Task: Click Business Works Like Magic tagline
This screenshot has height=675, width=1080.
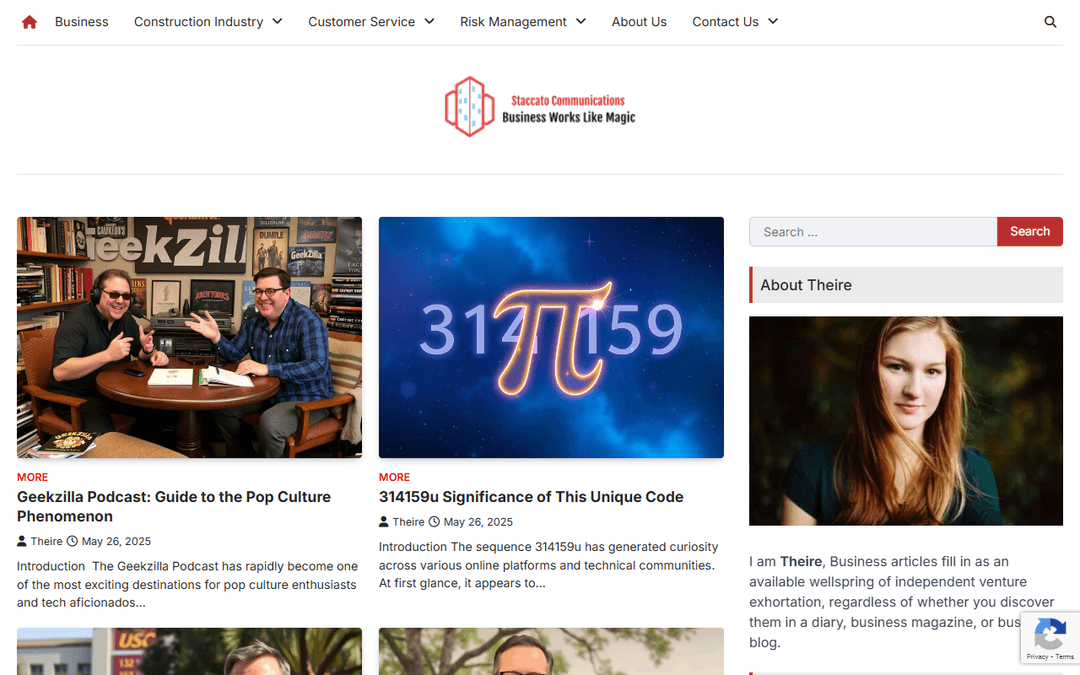Action: click(569, 117)
